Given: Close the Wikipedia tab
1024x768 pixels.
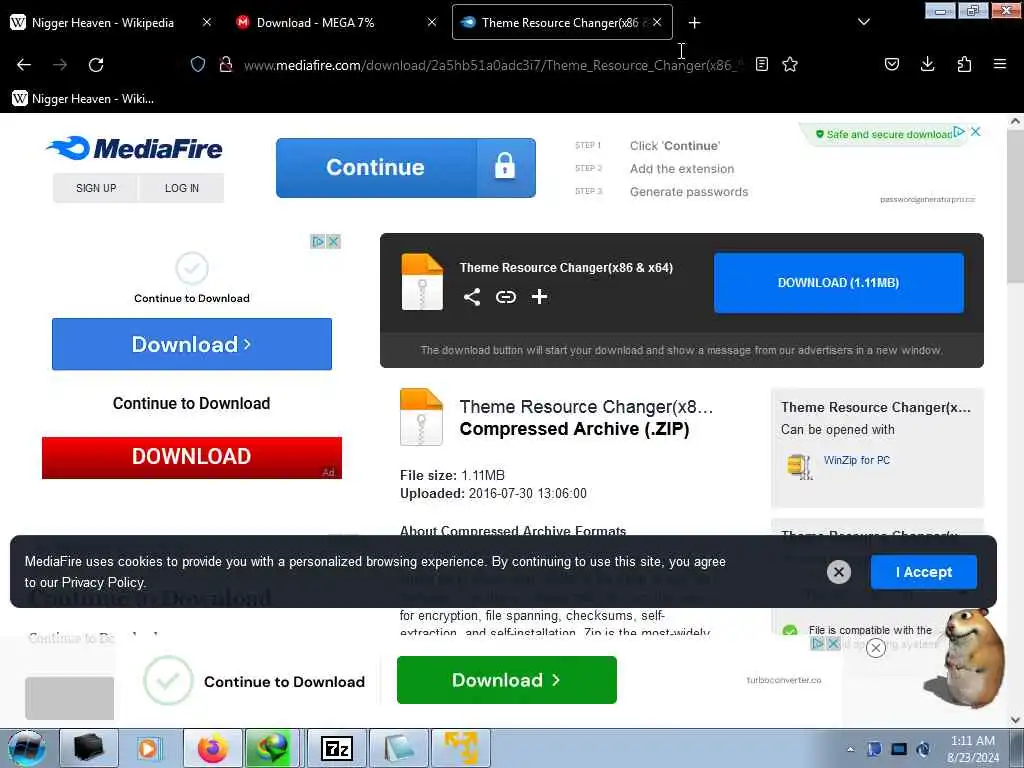Looking at the screenshot, I should [206, 22].
